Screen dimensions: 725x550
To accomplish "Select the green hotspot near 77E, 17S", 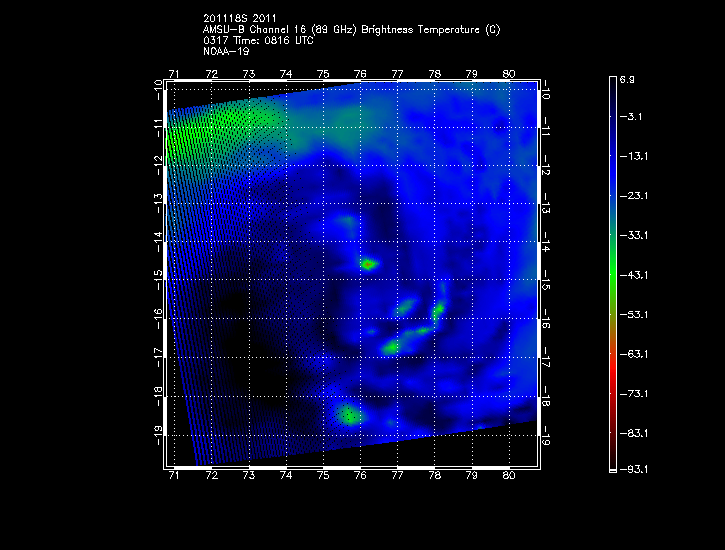I will pyautogui.click(x=391, y=347).
